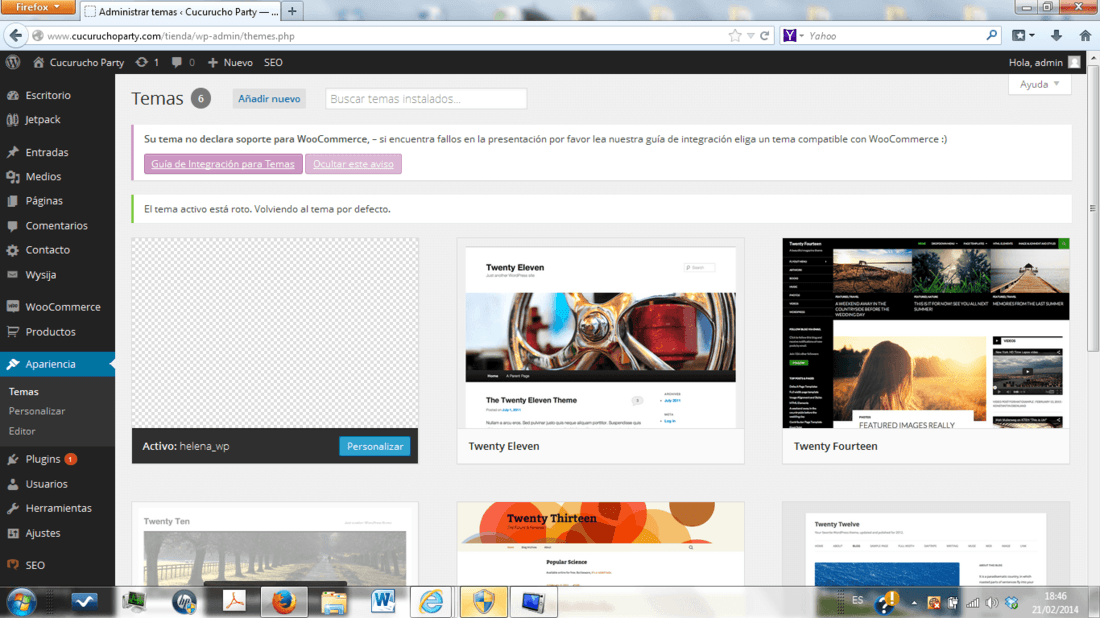
Task: Click the page vertical scrollbar
Action: [x=1093, y=210]
